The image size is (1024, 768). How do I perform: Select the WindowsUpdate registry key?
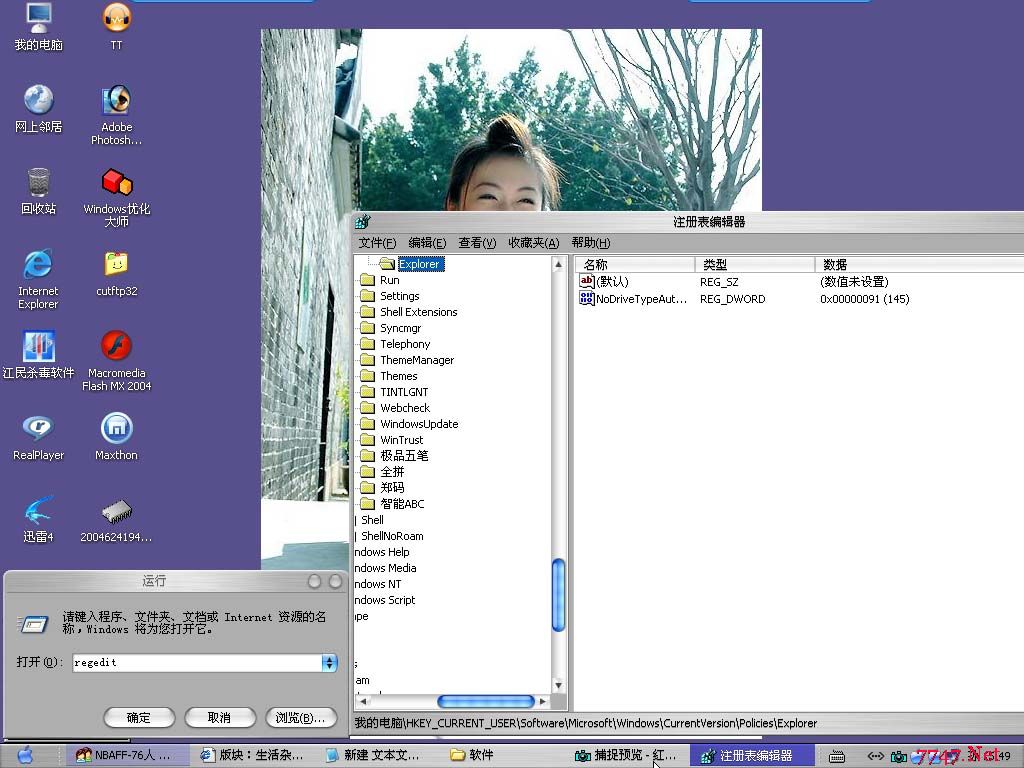(419, 424)
